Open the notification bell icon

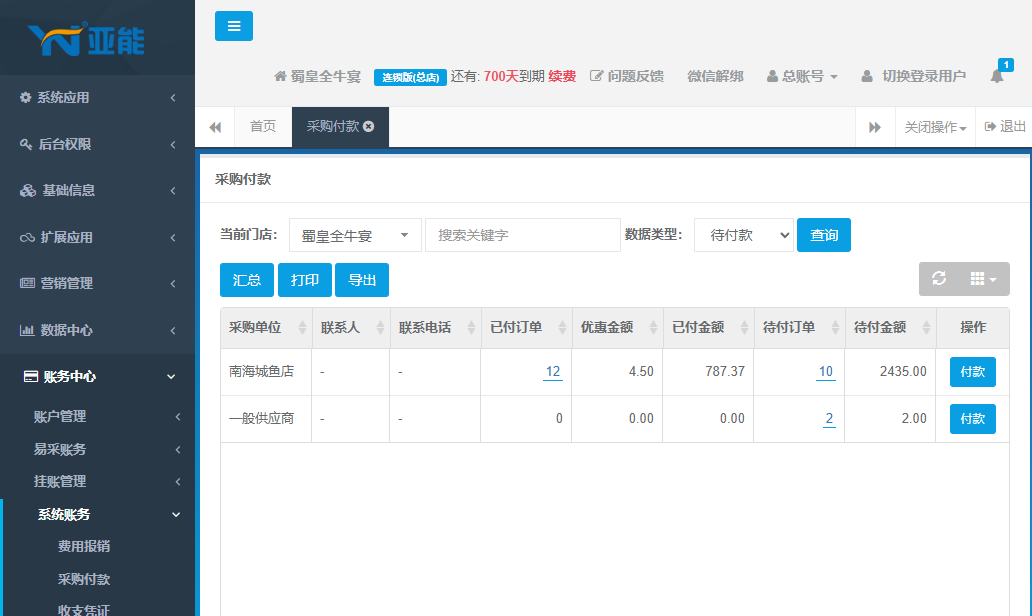click(x=996, y=76)
